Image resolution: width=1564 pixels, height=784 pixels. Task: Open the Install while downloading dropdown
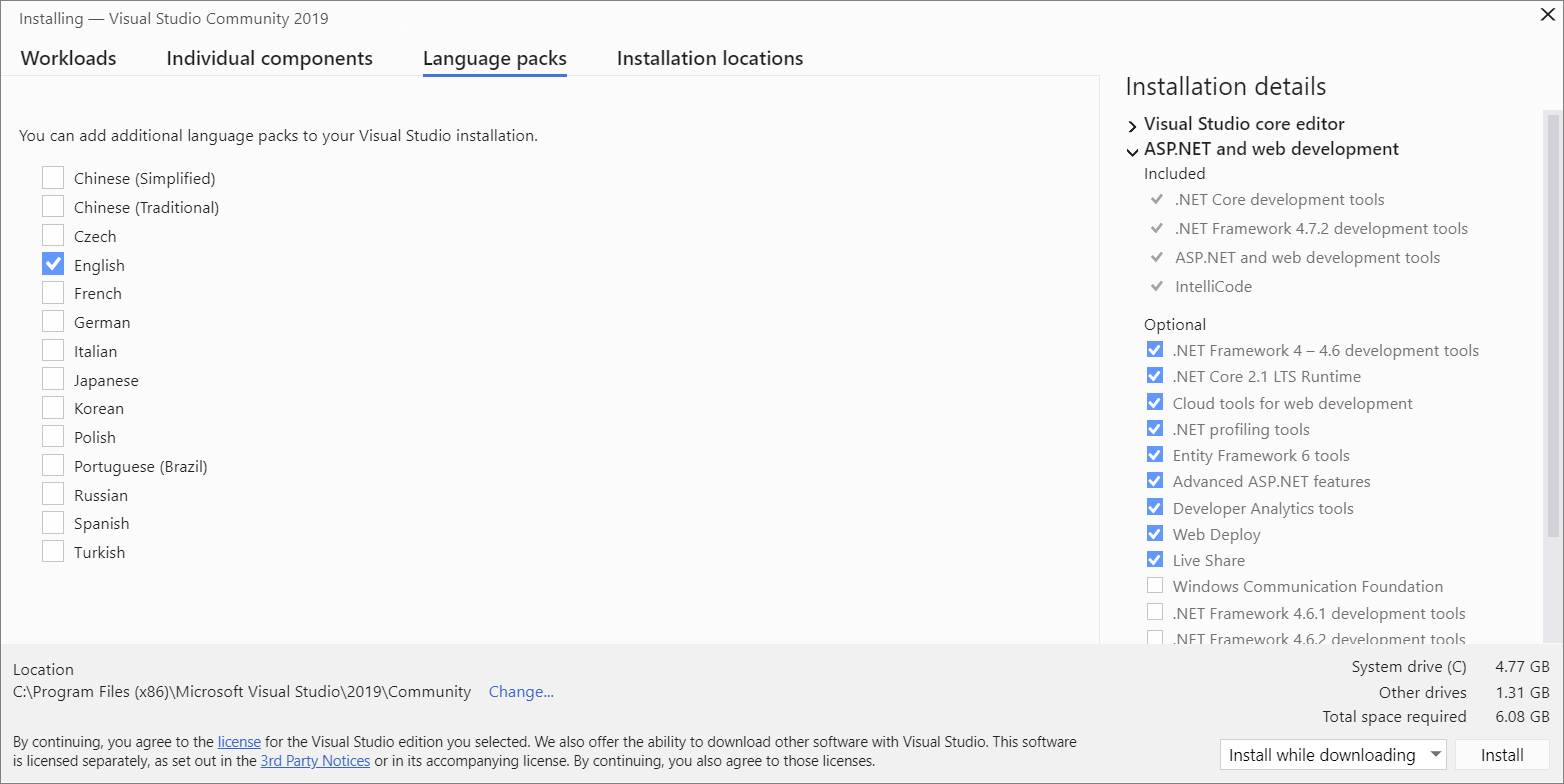(x=1436, y=754)
